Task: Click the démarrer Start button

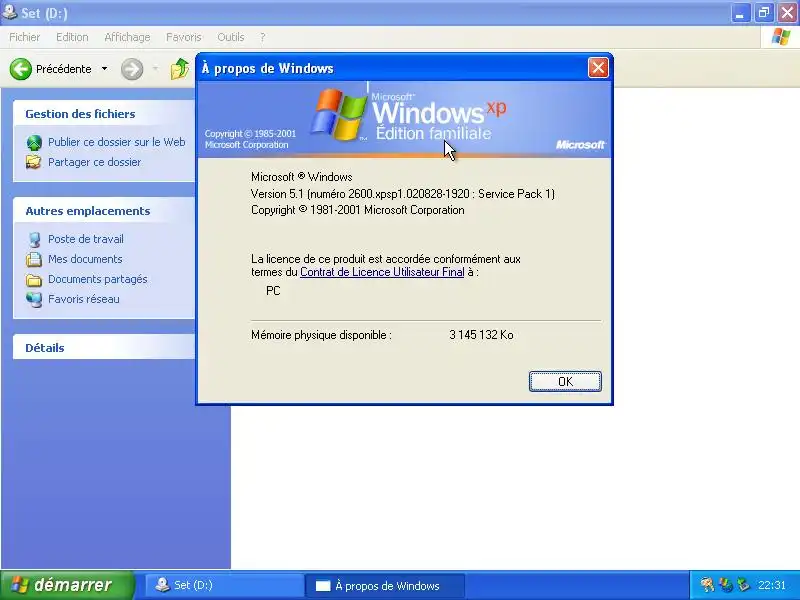Action: 66,585
